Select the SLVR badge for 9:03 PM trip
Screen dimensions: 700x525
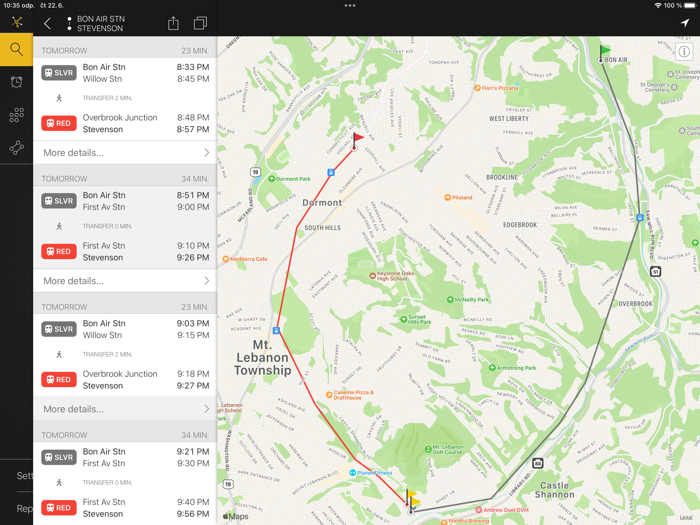pos(59,329)
